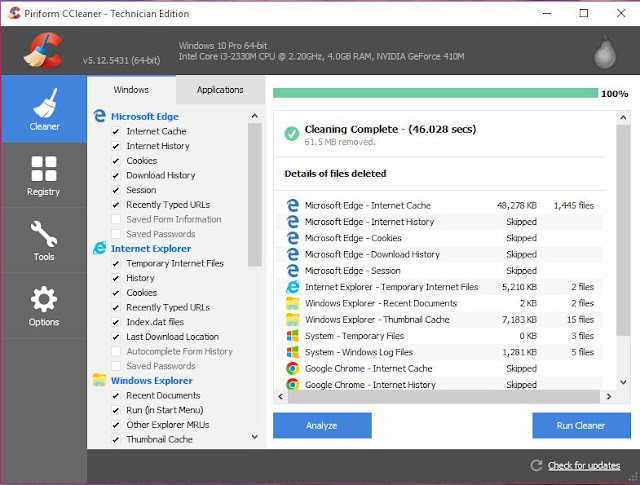Collapse the Internet Explorer category header

(x=151, y=248)
